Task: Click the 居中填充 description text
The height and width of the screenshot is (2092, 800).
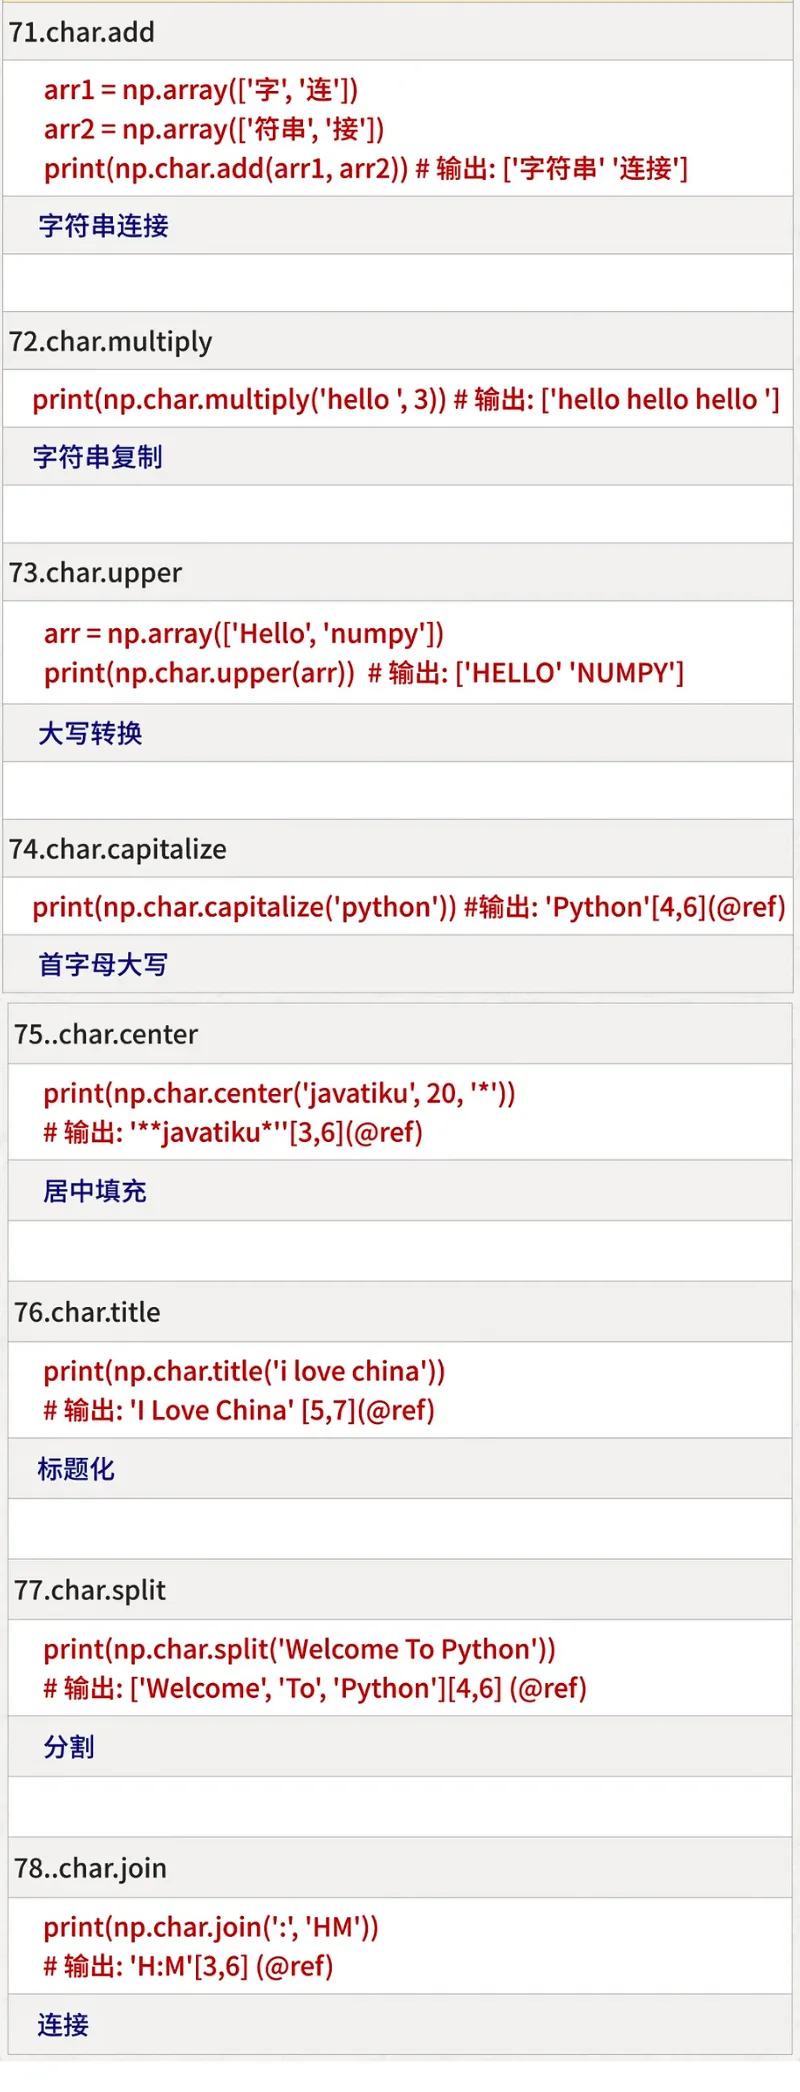Action: pyautogui.click(x=94, y=1191)
